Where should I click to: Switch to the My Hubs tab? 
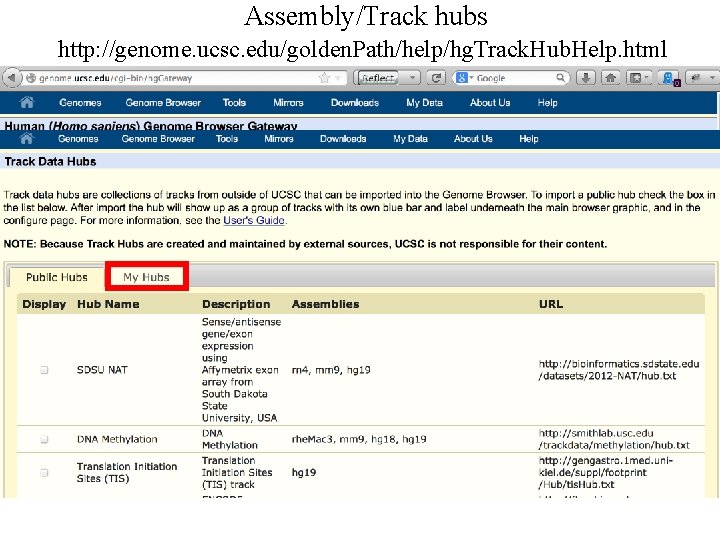coord(146,277)
